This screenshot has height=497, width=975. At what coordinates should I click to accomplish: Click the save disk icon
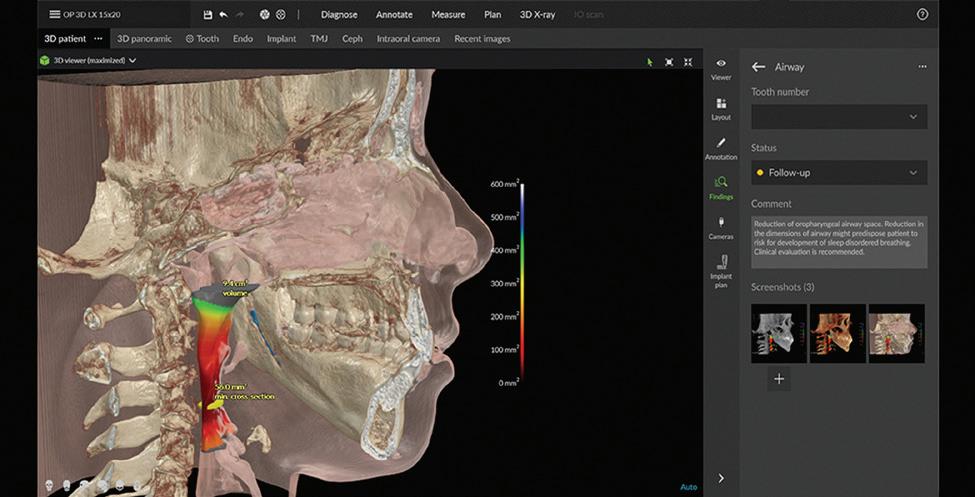207,15
